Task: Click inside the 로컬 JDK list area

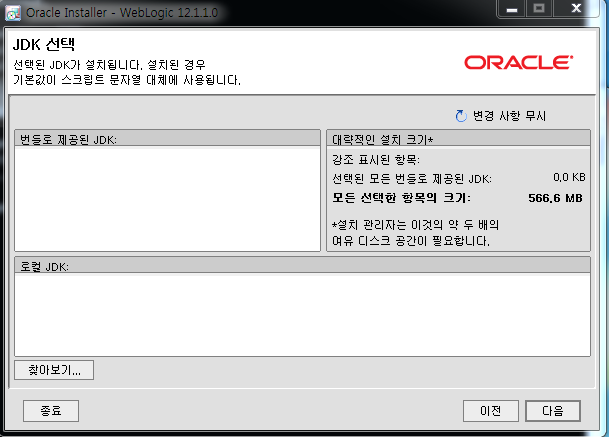Action: [302, 314]
